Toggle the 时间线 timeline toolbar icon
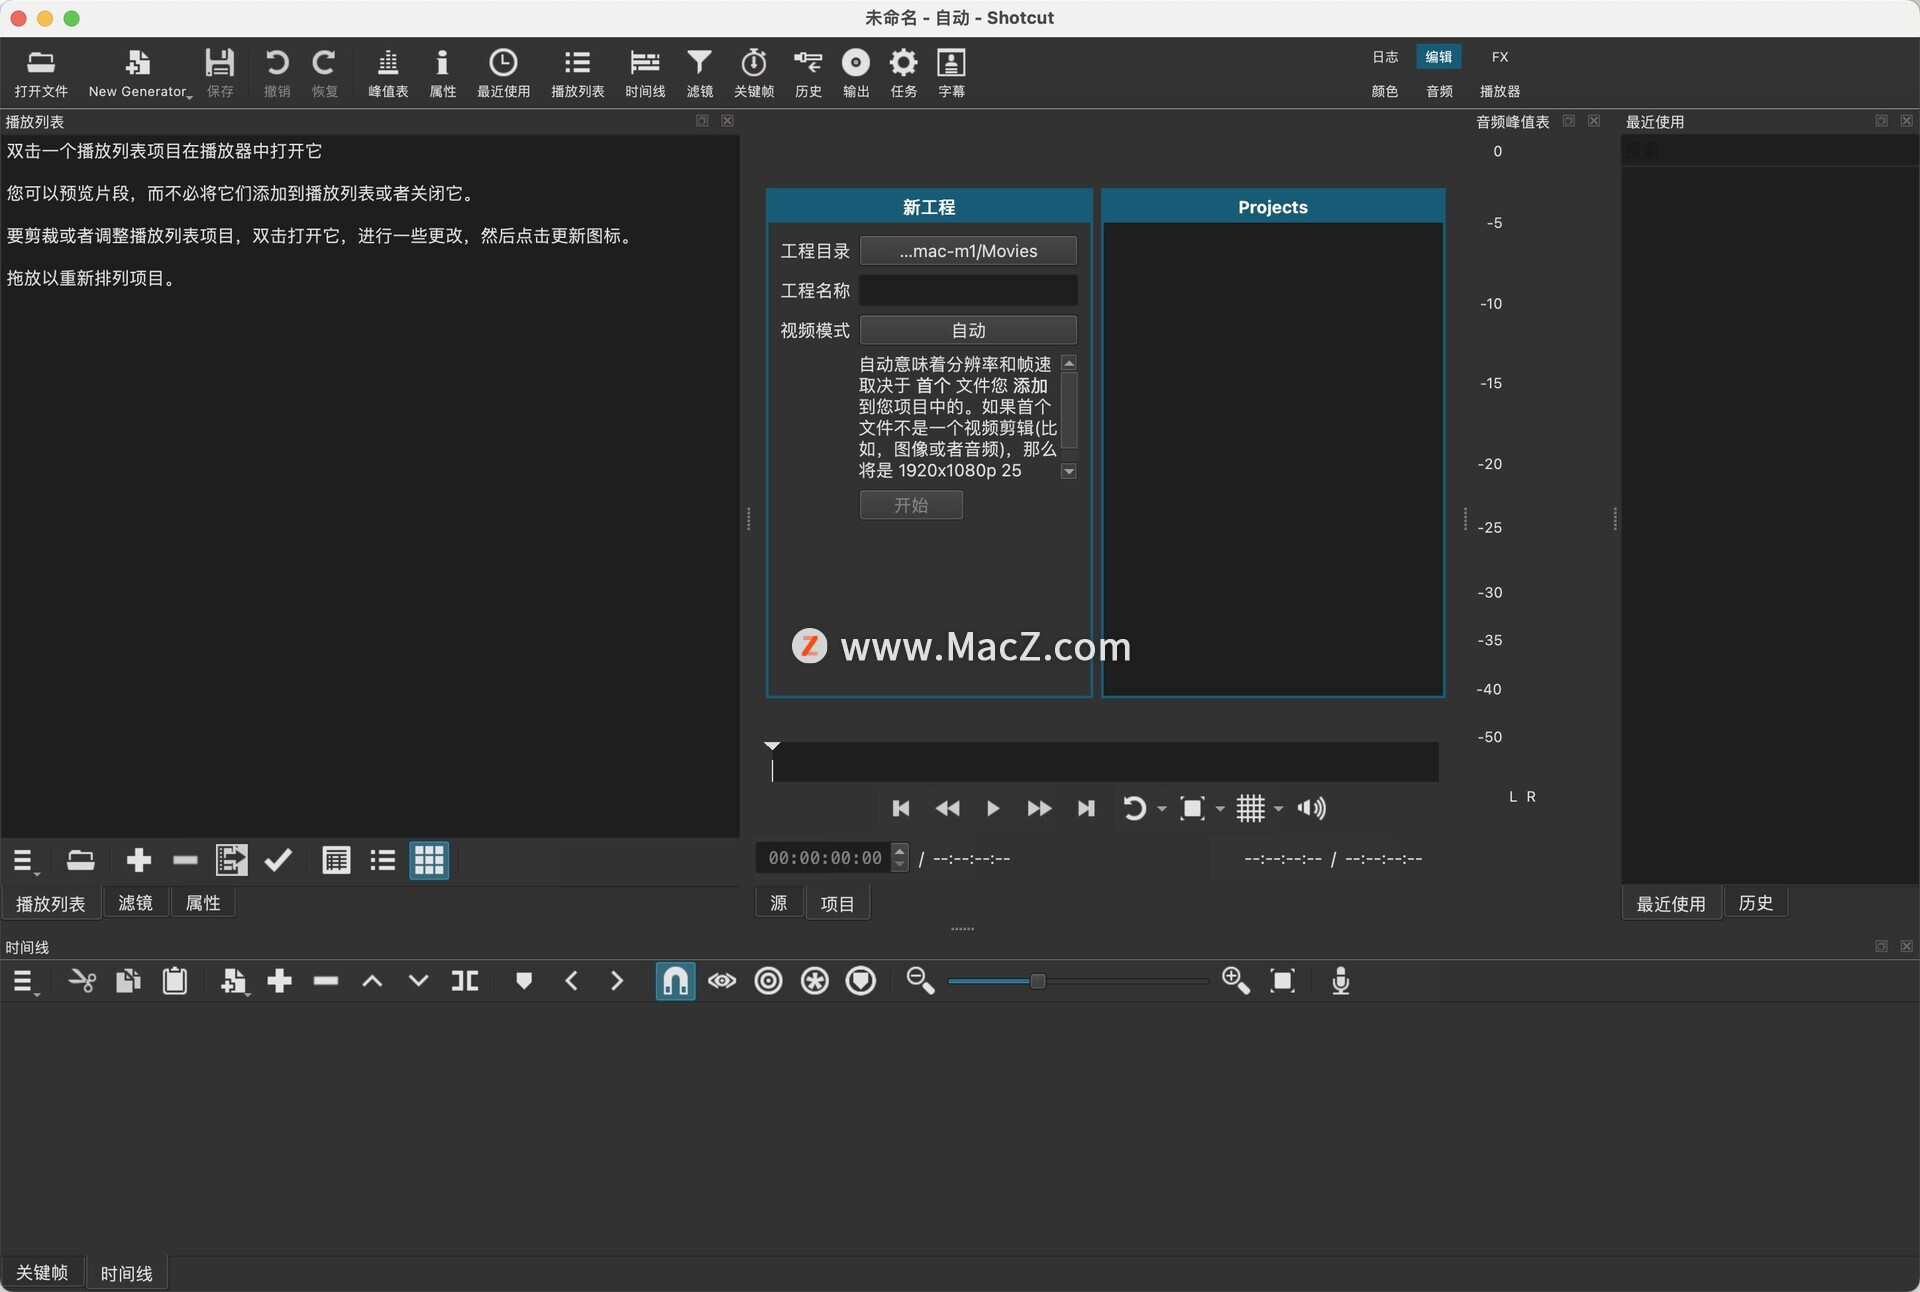This screenshot has height=1292, width=1920. click(645, 73)
